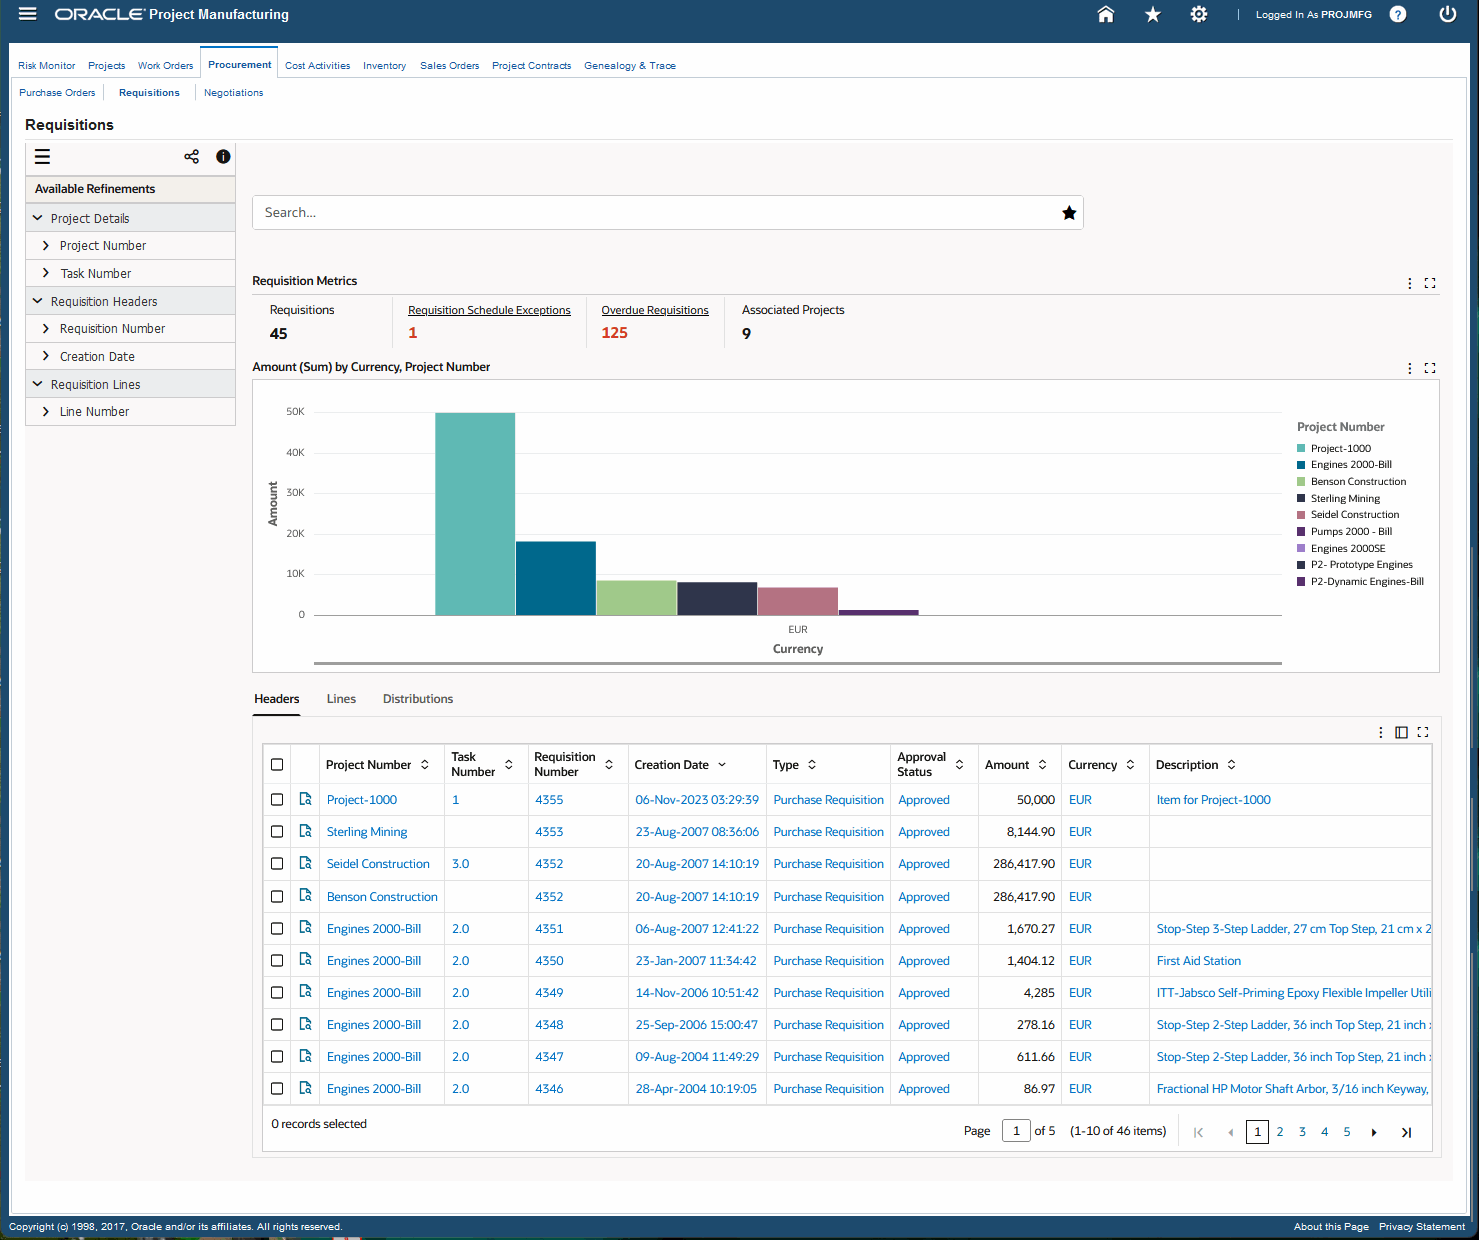Click the Logout power icon
The image size is (1479, 1240).
1447,14
